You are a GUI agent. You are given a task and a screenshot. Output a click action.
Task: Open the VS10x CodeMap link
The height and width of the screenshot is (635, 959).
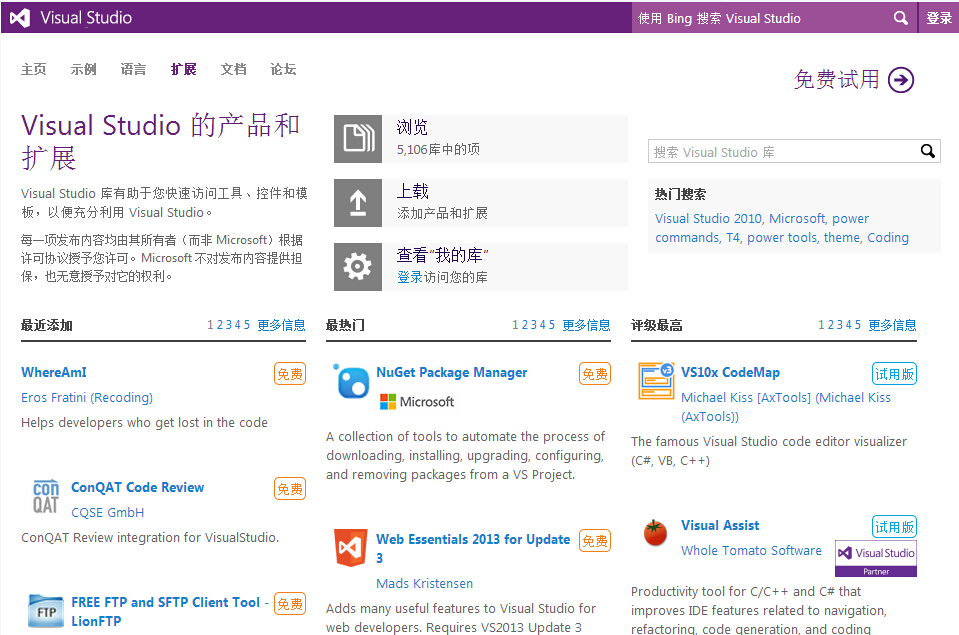pyautogui.click(x=730, y=372)
